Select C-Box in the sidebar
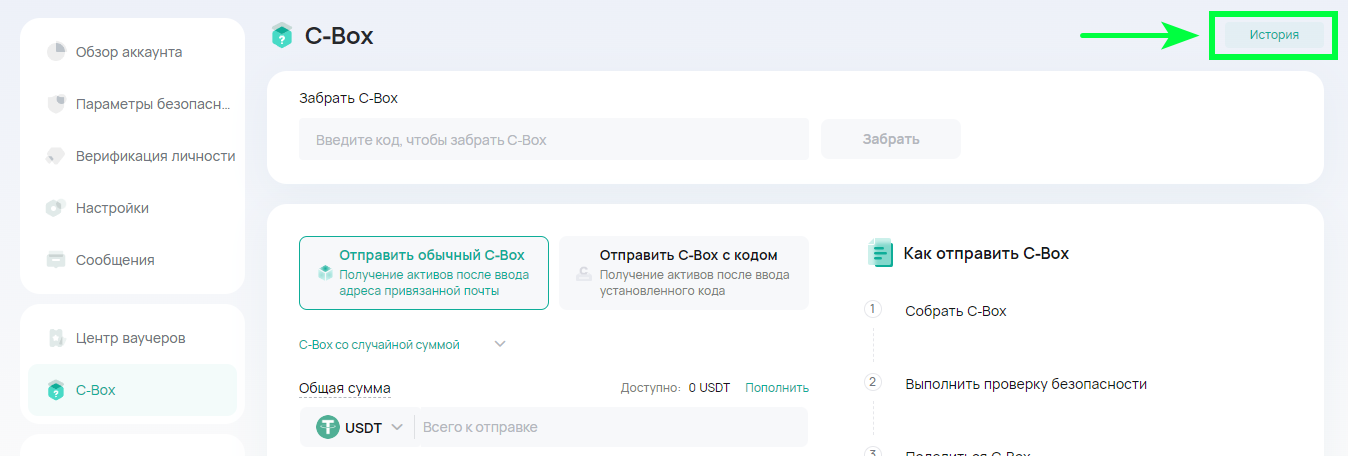 132,390
